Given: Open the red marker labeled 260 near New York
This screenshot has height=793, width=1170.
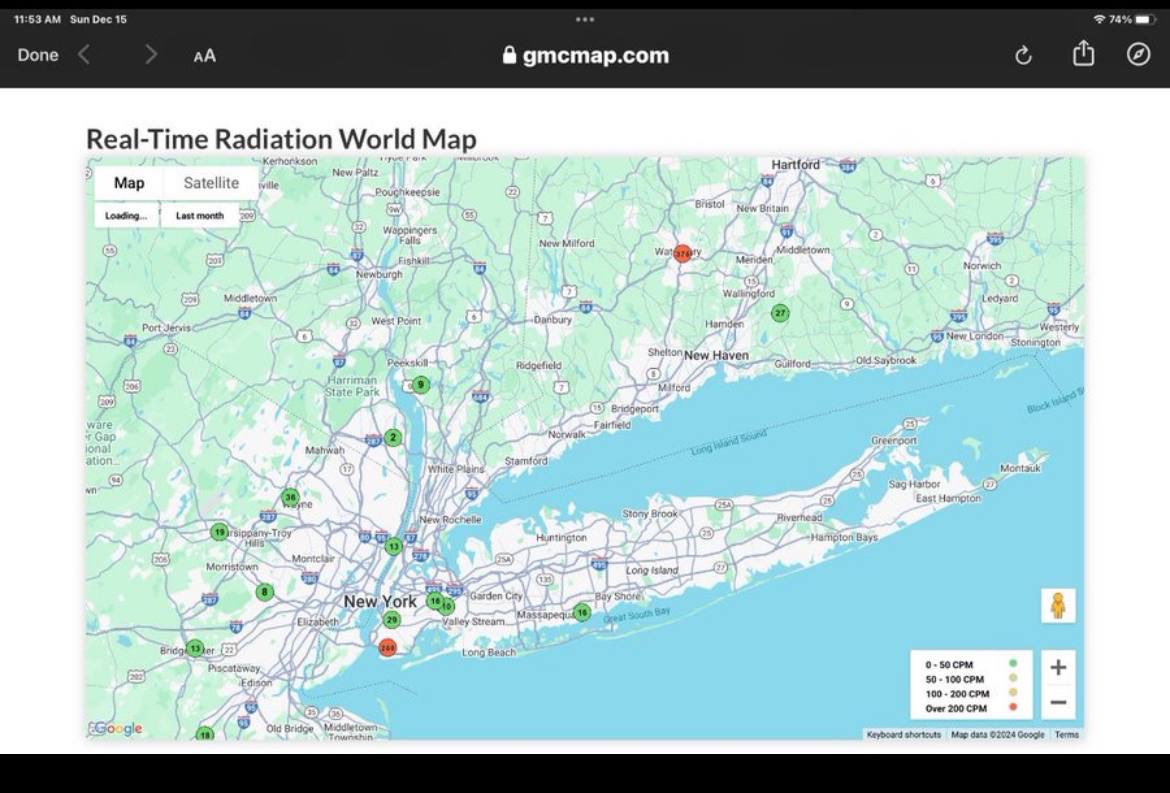Looking at the screenshot, I should coord(388,648).
